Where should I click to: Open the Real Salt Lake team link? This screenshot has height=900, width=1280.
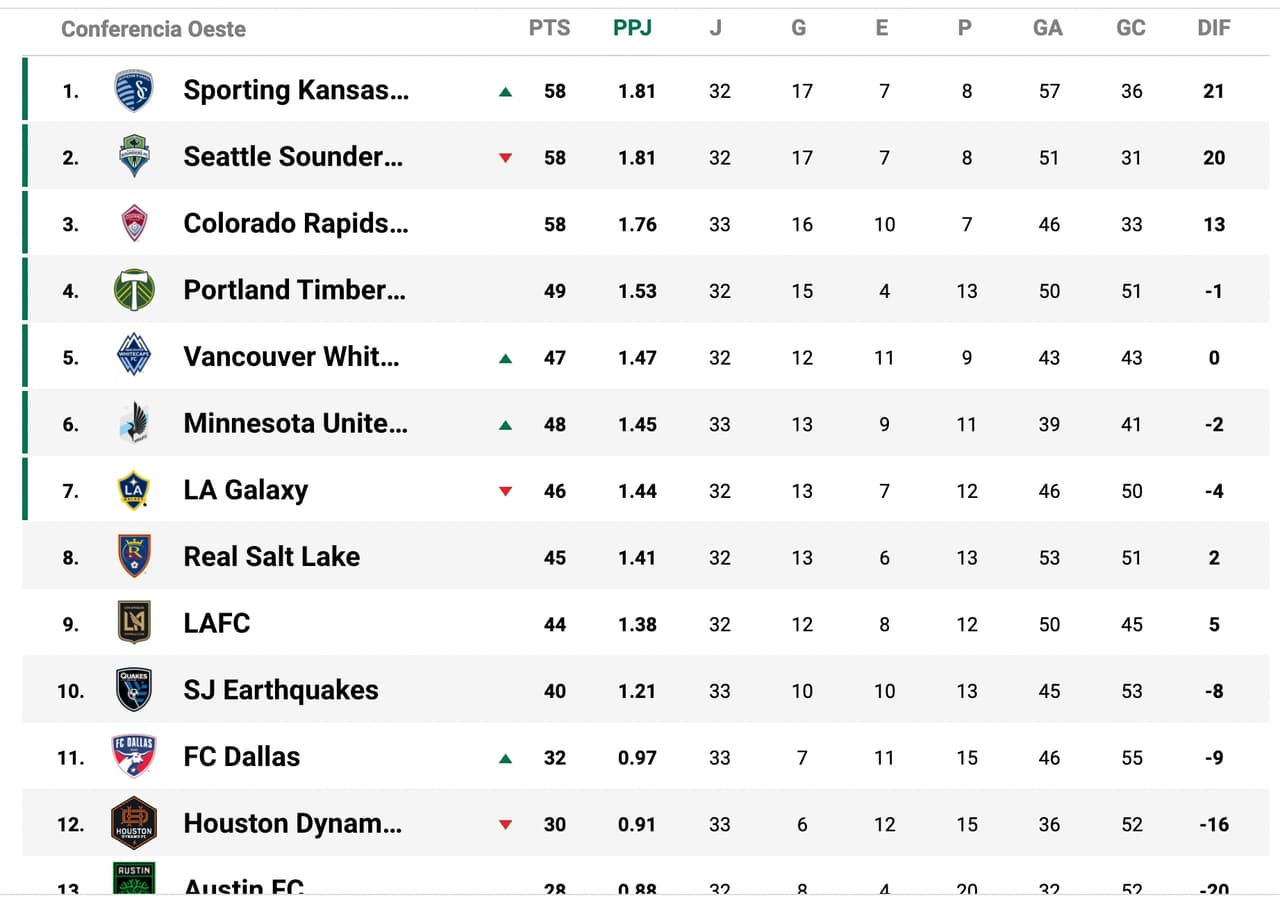272,557
